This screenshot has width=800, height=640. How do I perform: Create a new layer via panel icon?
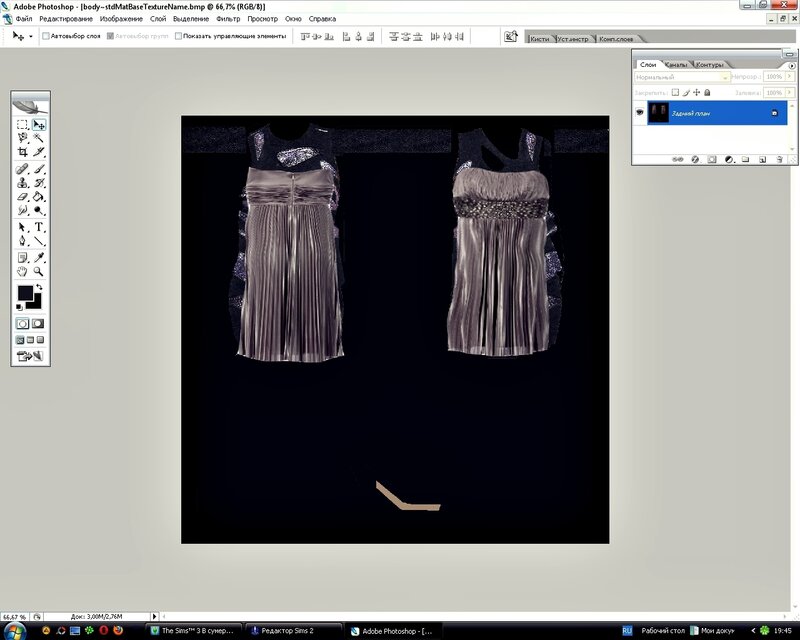pyautogui.click(x=761, y=158)
